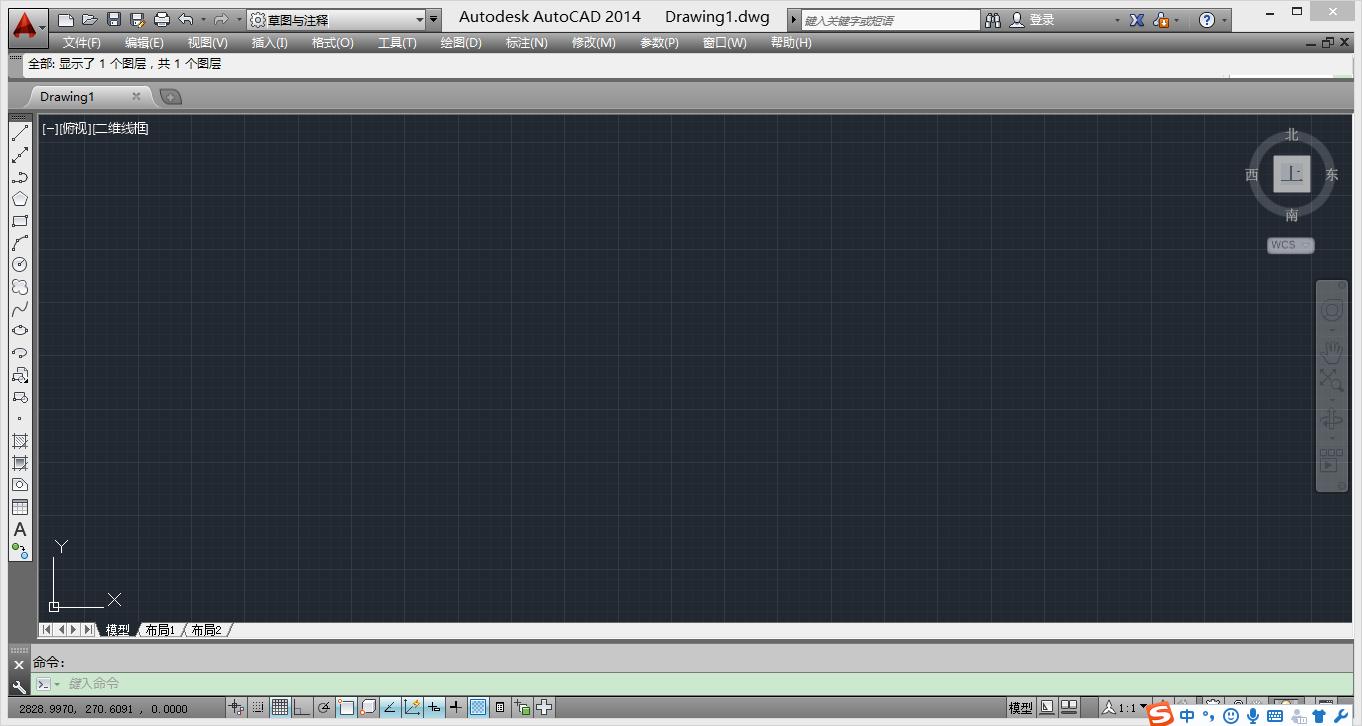1362x726 pixels.
Task: Open the annotation scale 1:1 dropdown
Action: click(x=1125, y=708)
